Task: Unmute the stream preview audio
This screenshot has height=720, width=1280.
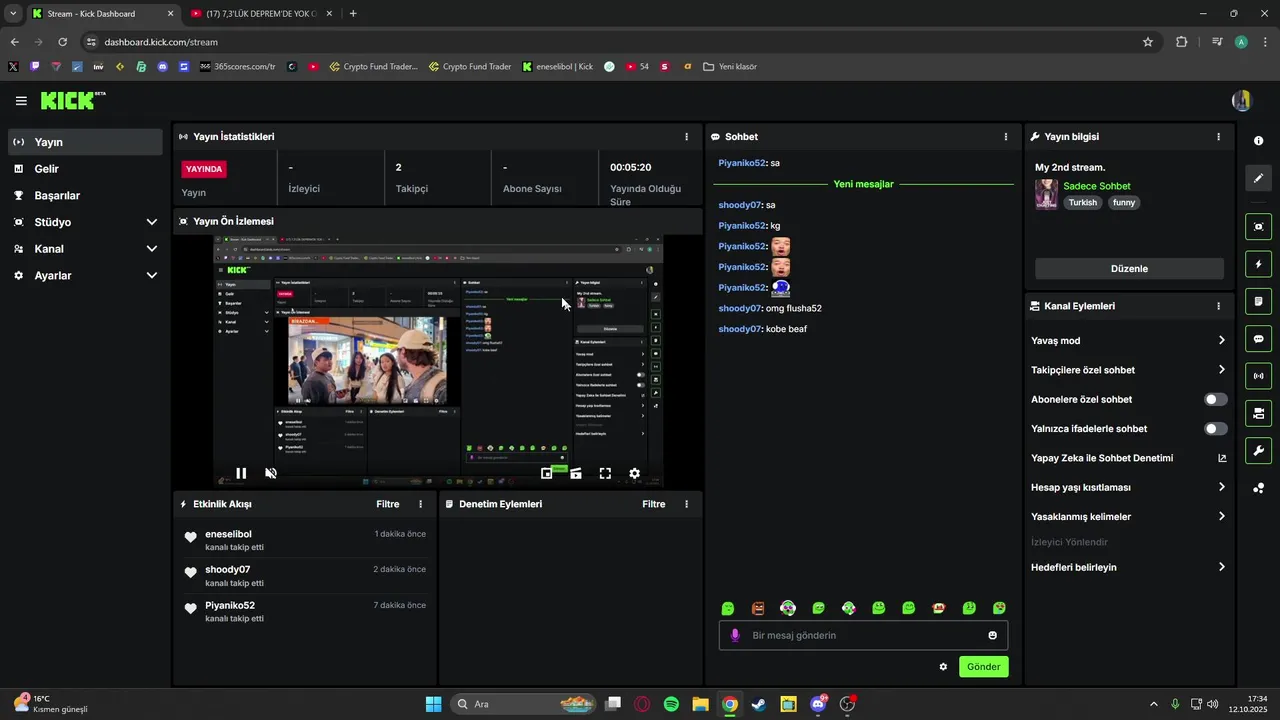Action: (270, 473)
